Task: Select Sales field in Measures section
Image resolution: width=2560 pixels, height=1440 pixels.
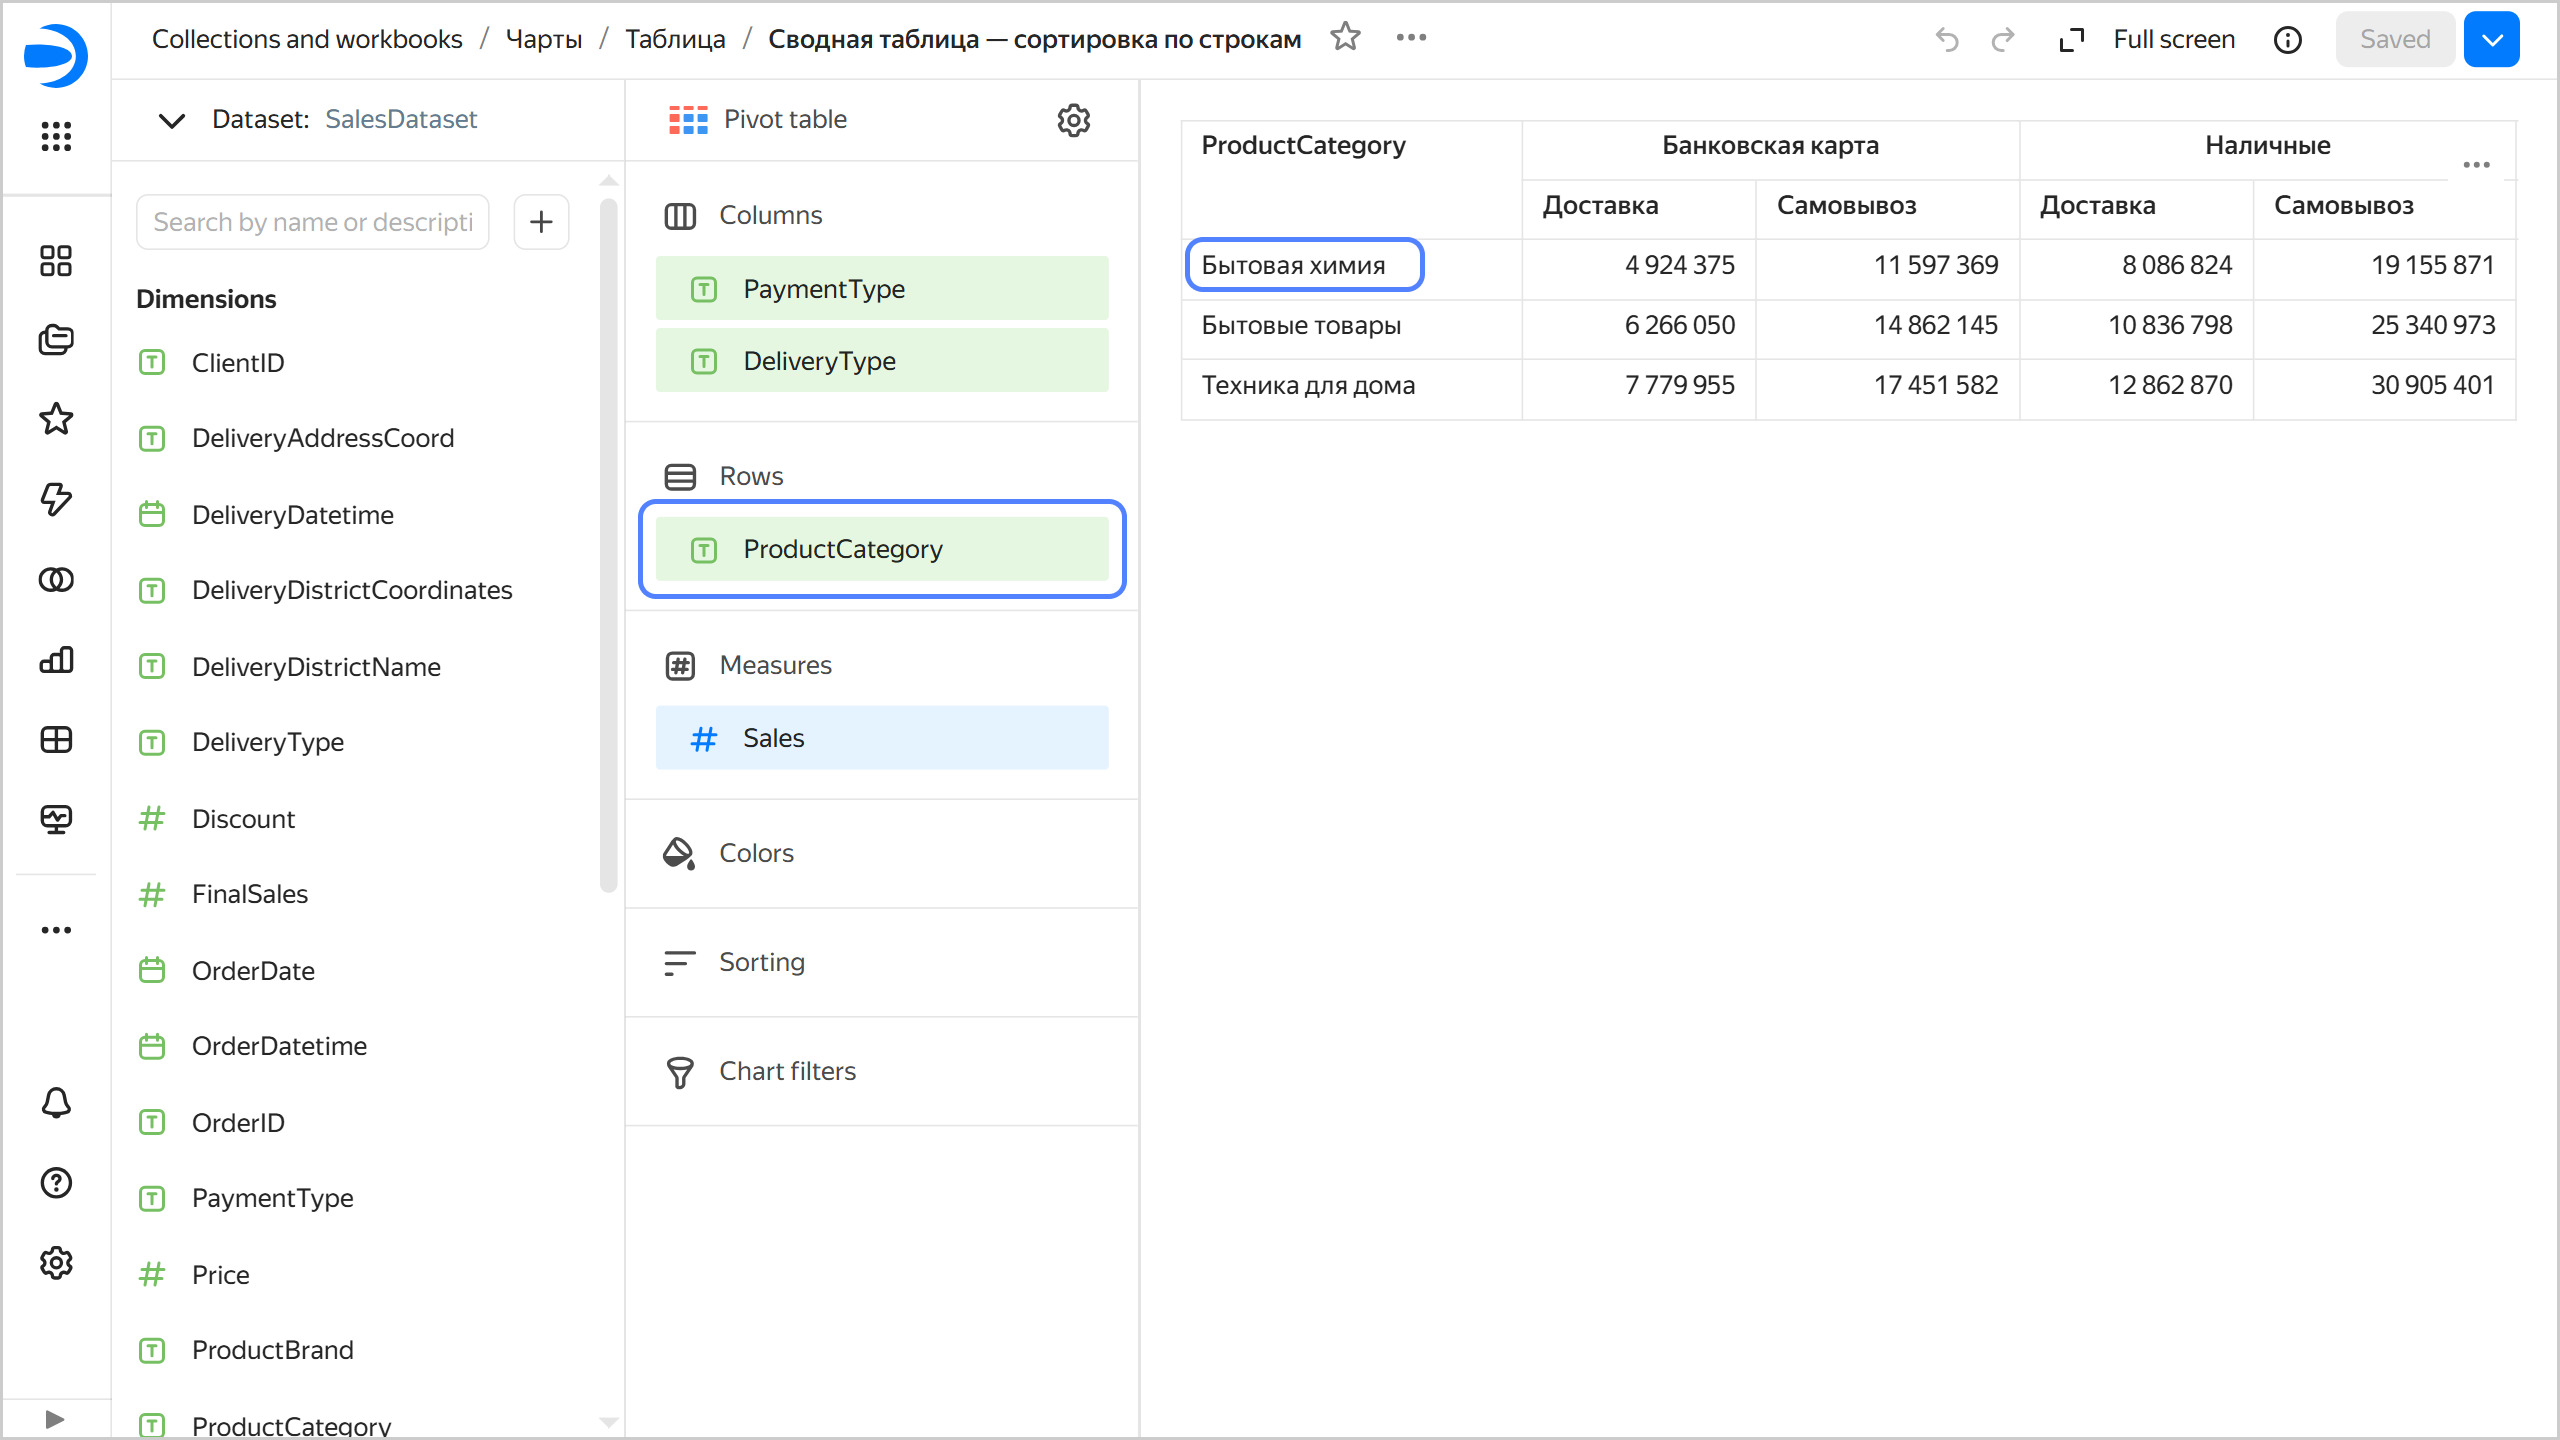Action: pos(882,738)
